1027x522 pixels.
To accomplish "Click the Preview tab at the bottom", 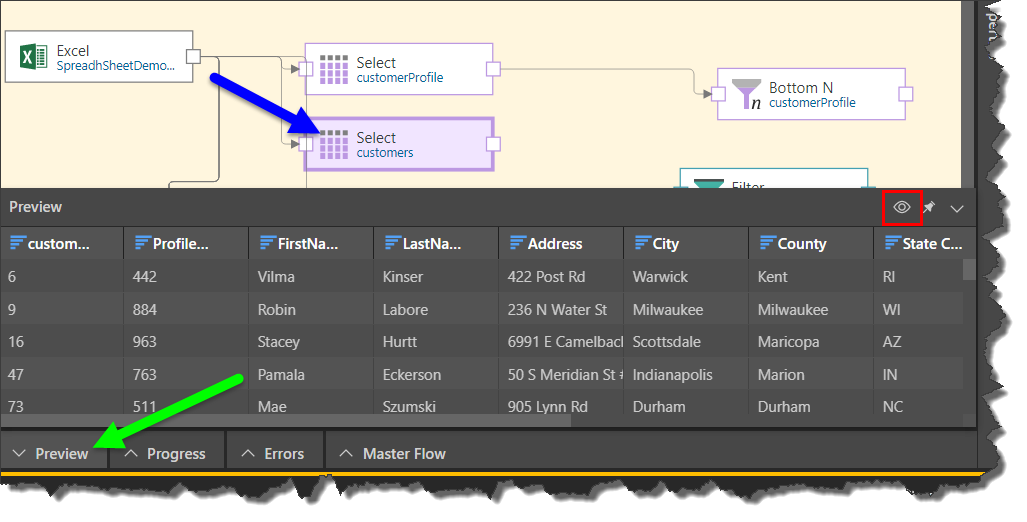I will pos(52,454).
